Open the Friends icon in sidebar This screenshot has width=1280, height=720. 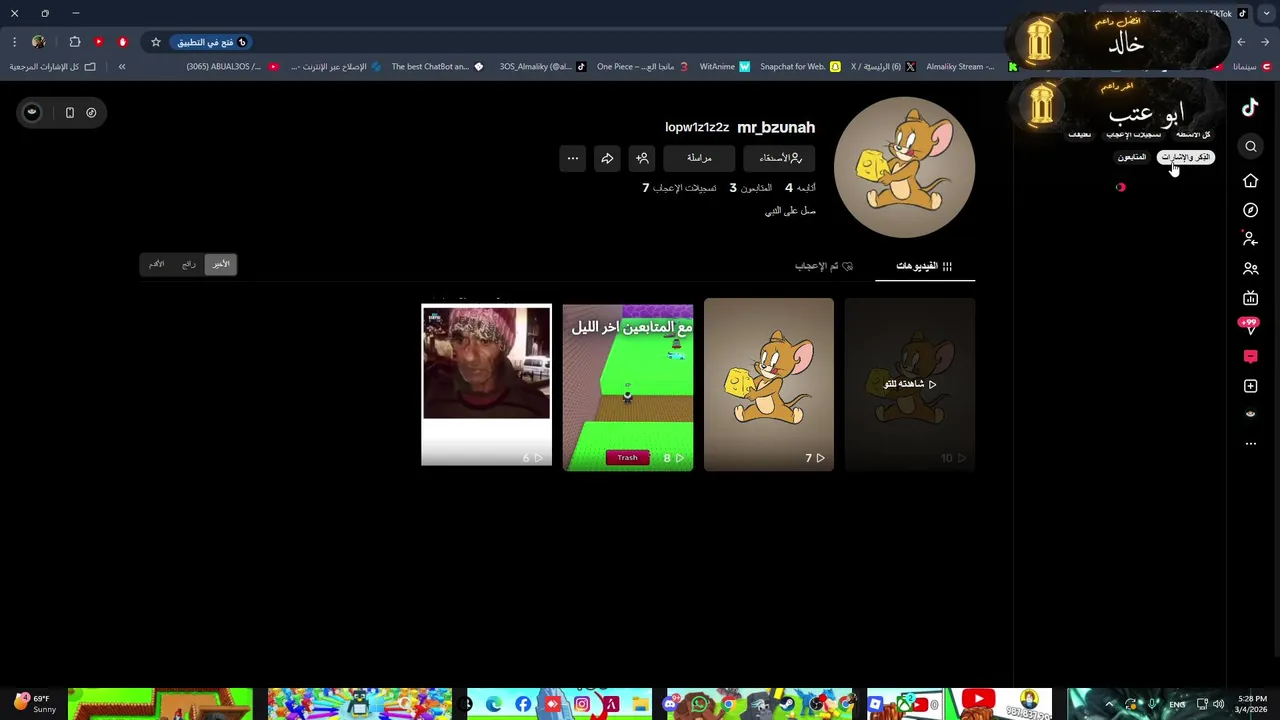(1250, 269)
